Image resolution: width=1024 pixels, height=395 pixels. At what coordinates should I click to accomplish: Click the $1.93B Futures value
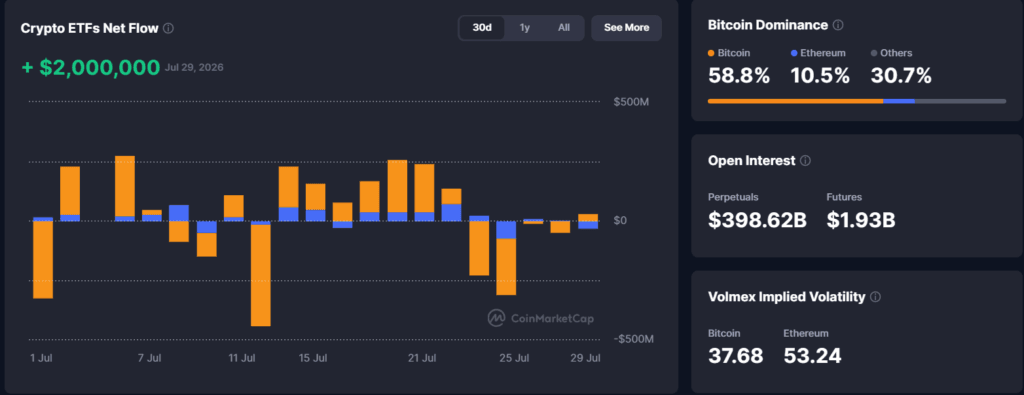coord(861,221)
